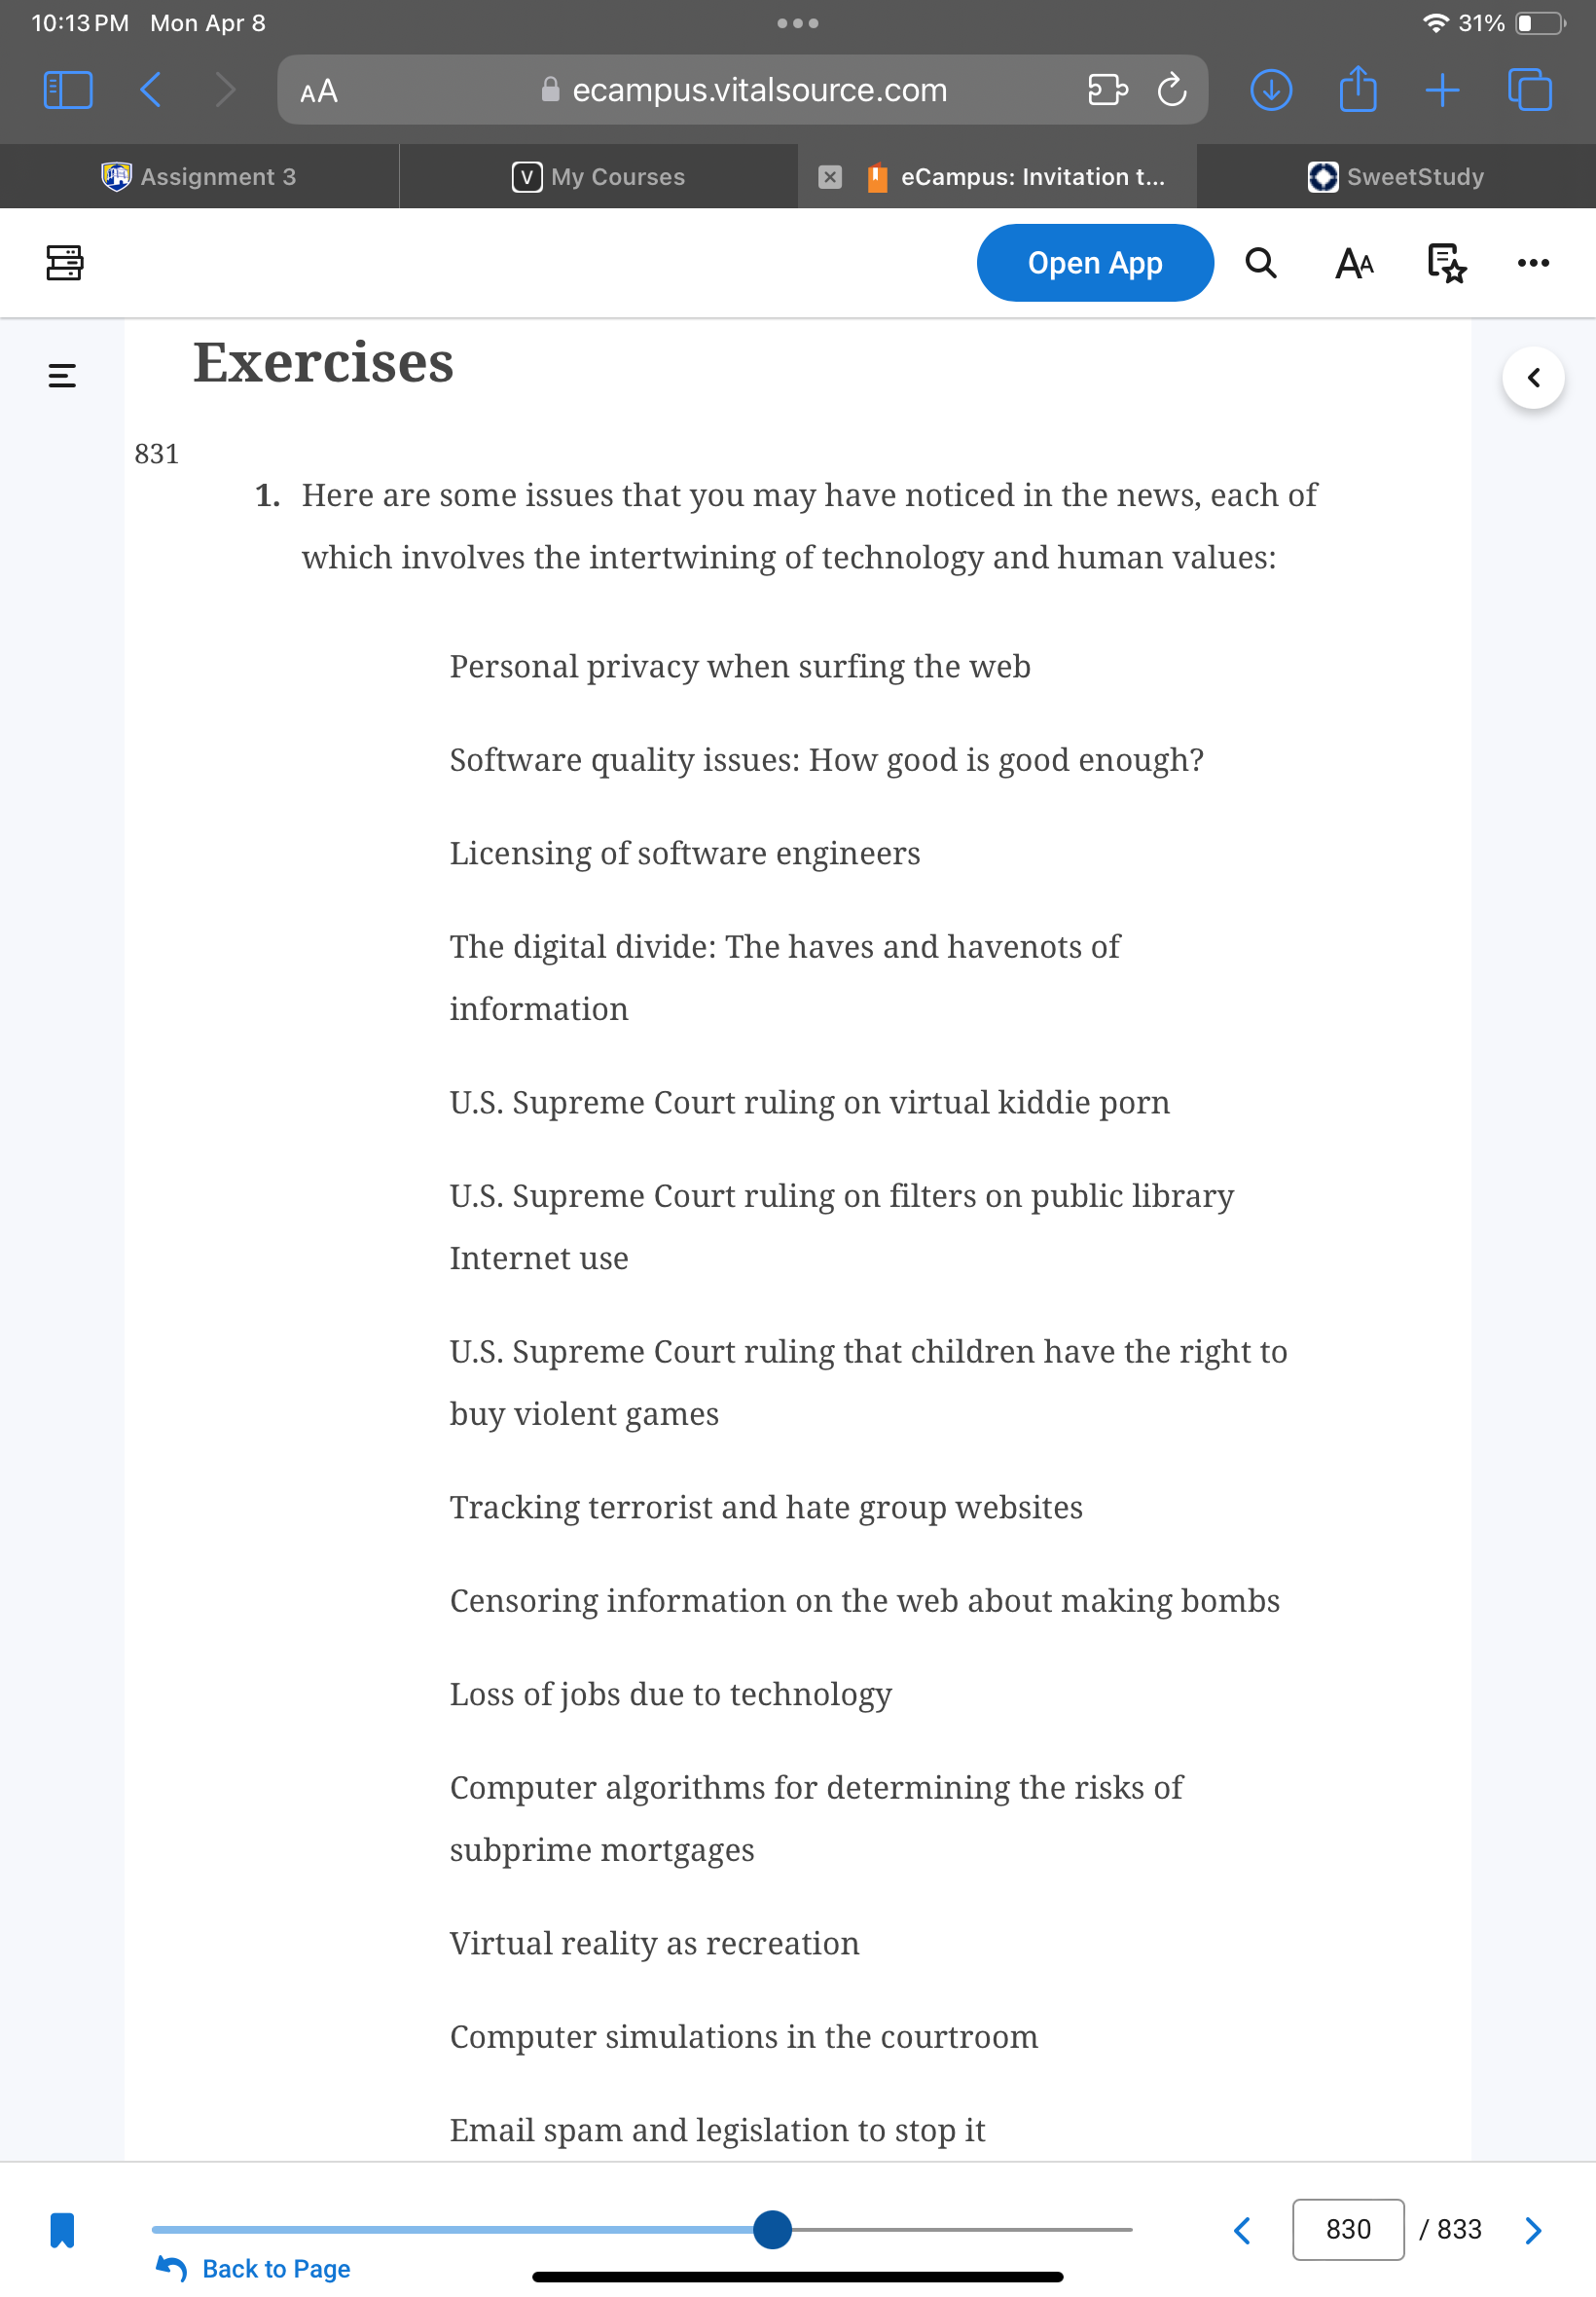The height and width of the screenshot is (2297, 1596).
Task: Open the search magnifier in reader toolbar
Action: coord(1261,263)
